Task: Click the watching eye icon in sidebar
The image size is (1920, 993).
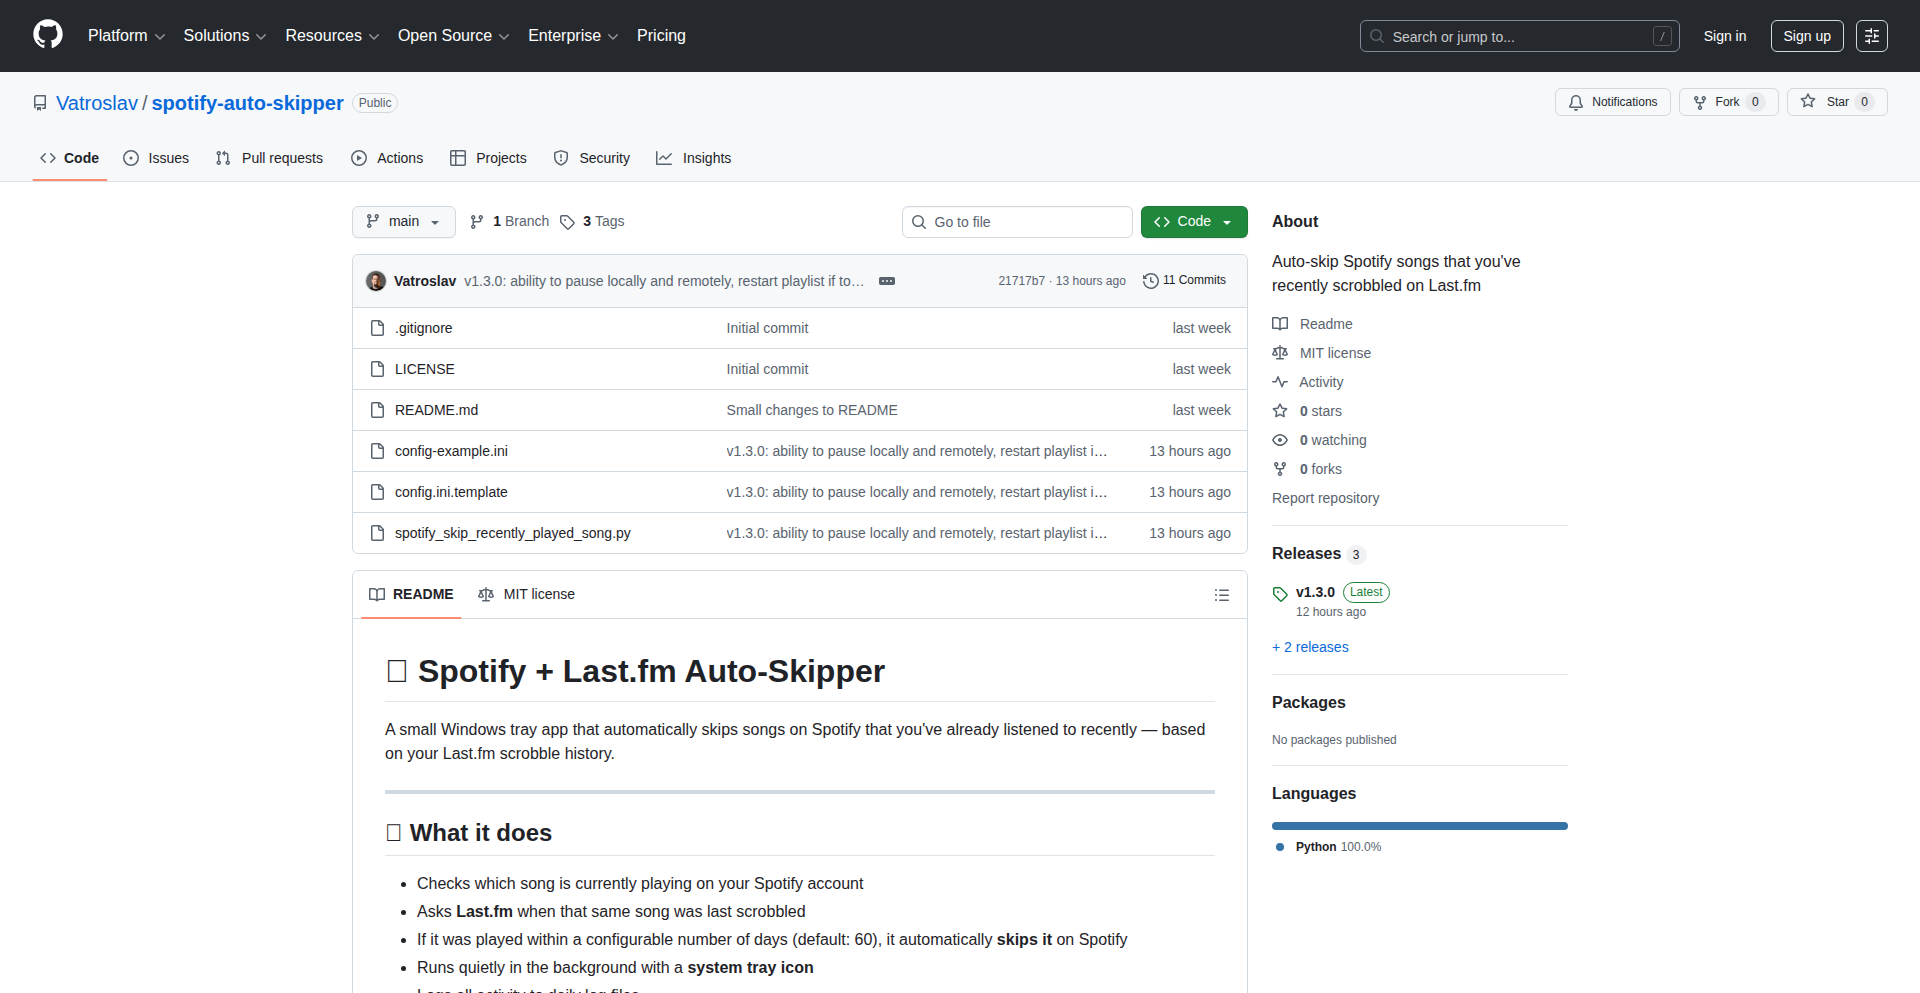Action: click(1280, 440)
